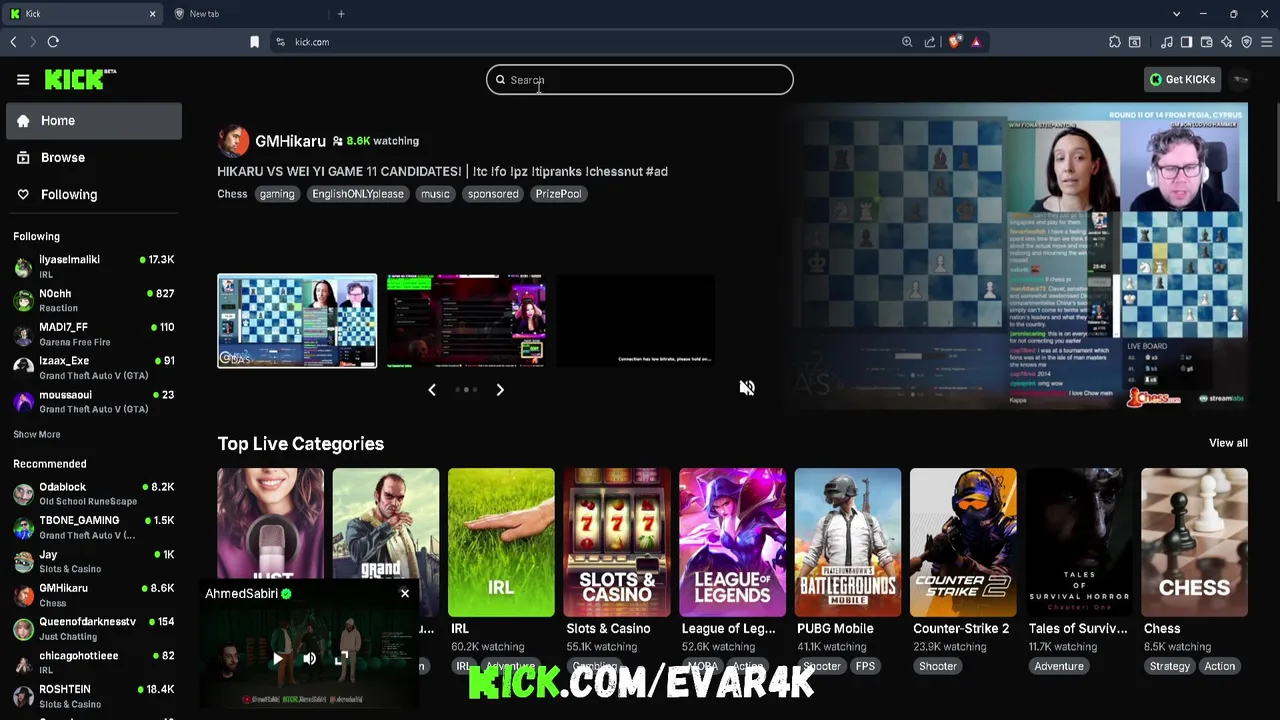Open the Leo AI sparkle icon

[x=1226, y=42]
